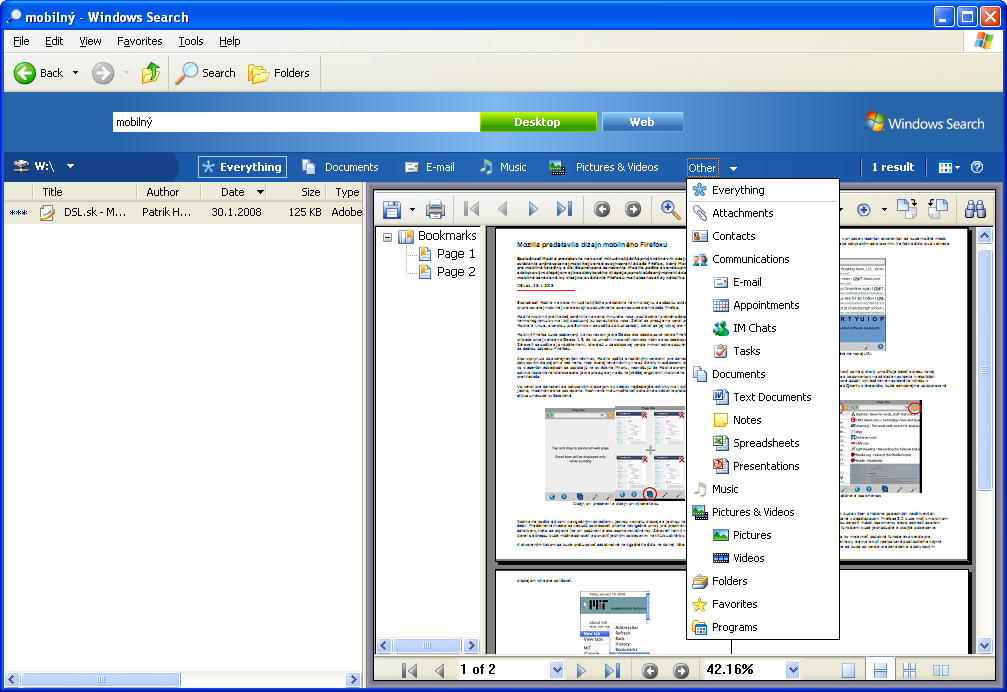
Task: Open the Search toolbar button
Action: (x=206, y=73)
